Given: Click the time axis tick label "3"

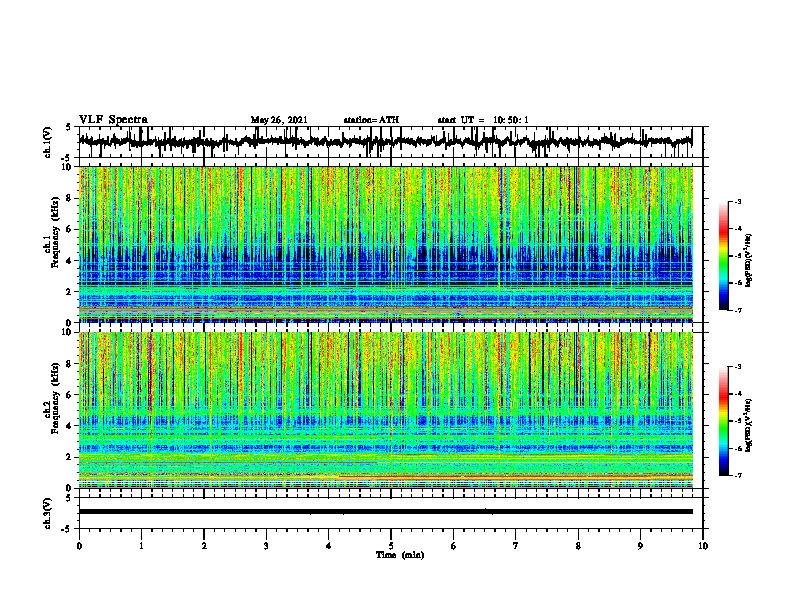Looking at the screenshot, I should pos(266,546).
